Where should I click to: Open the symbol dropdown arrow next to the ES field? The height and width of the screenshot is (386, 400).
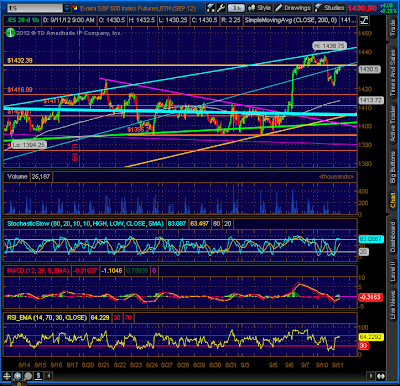67,8
